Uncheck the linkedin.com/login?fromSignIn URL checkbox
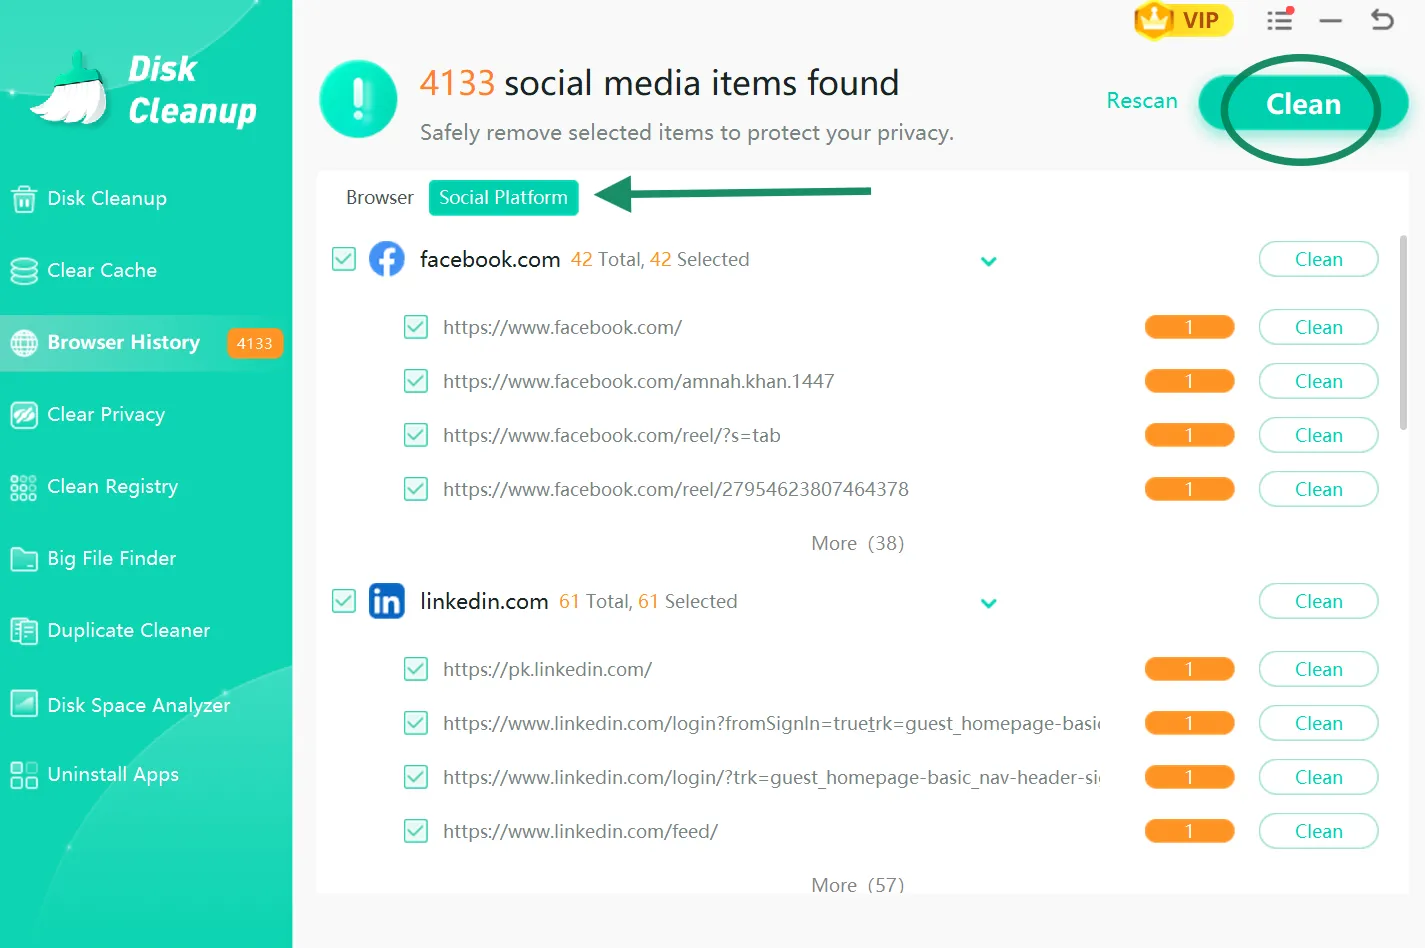Image resolution: width=1425 pixels, height=948 pixels. tap(416, 723)
